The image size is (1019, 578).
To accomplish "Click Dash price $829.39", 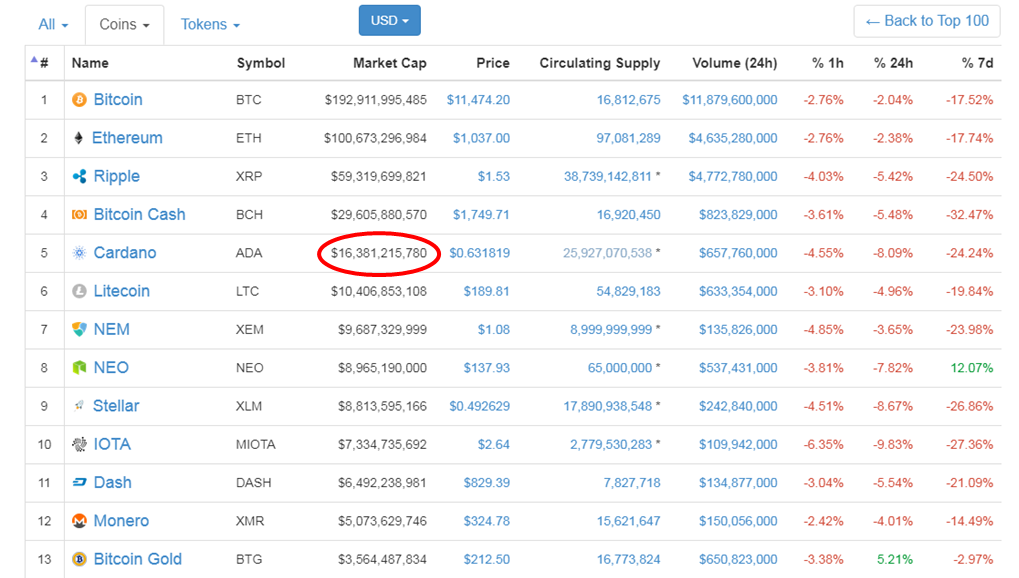I will coord(487,482).
